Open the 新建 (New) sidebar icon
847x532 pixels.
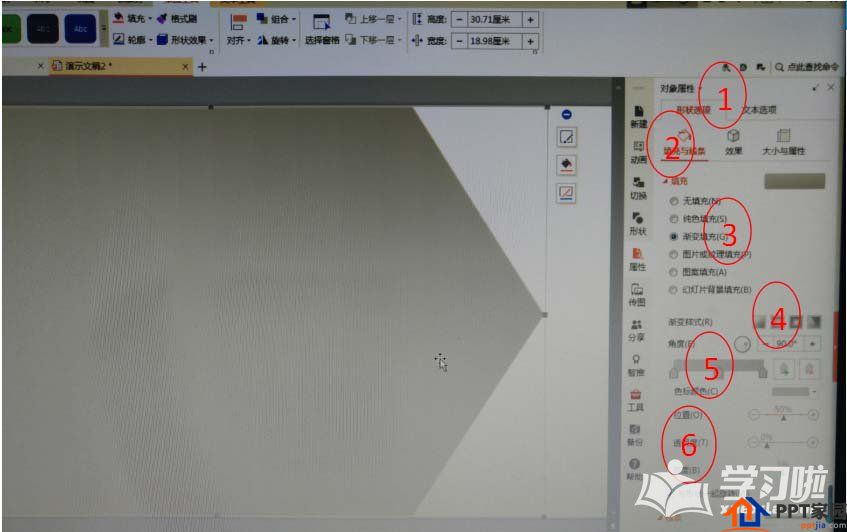click(637, 116)
